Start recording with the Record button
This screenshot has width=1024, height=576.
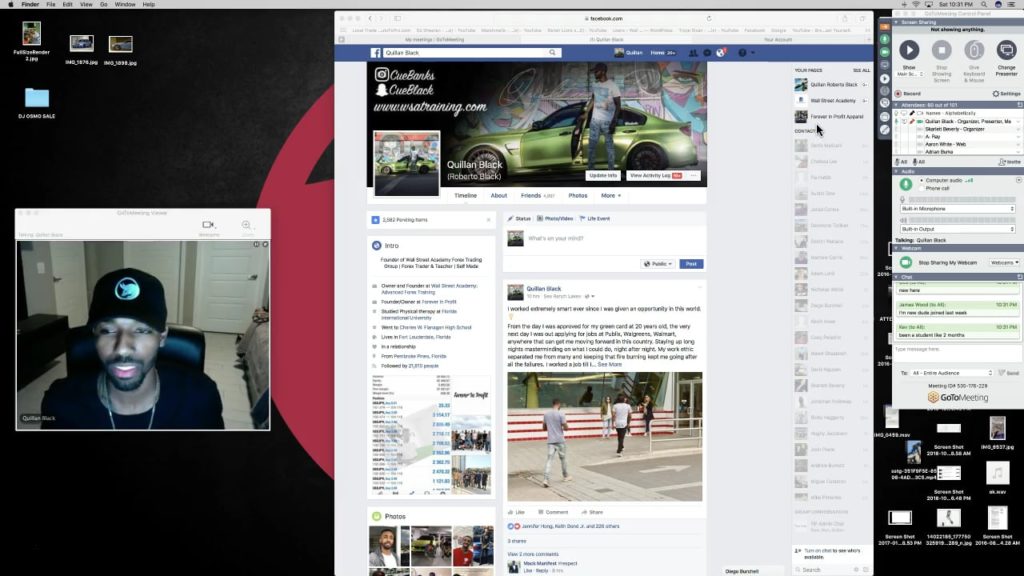[908, 93]
